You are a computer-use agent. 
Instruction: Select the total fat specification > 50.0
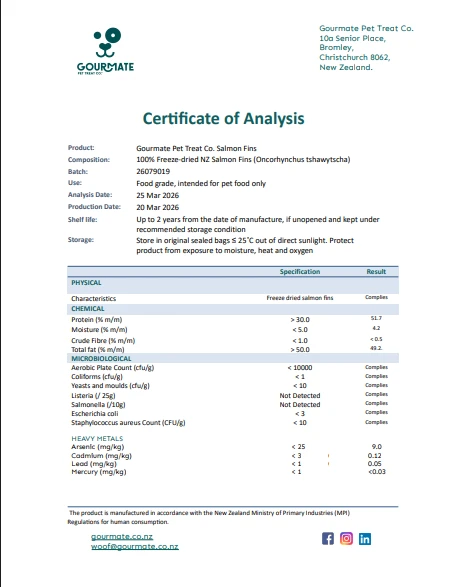pyautogui.click(x=300, y=350)
